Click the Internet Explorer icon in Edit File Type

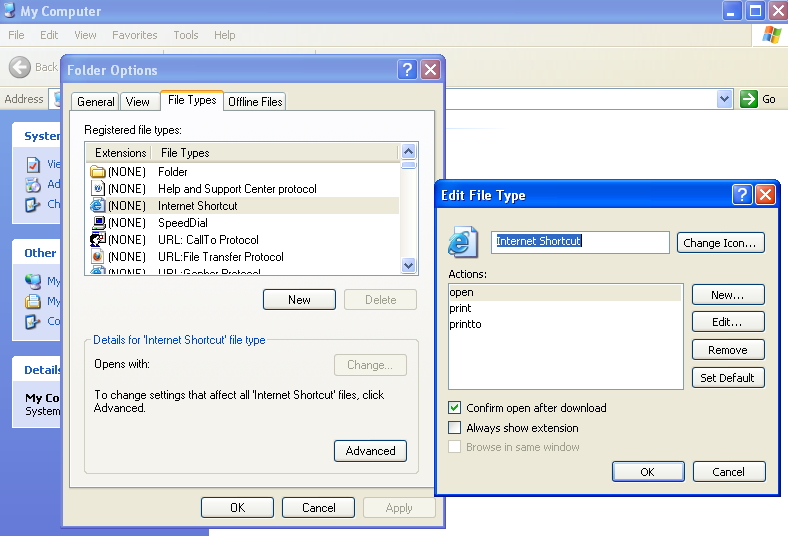pos(462,242)
